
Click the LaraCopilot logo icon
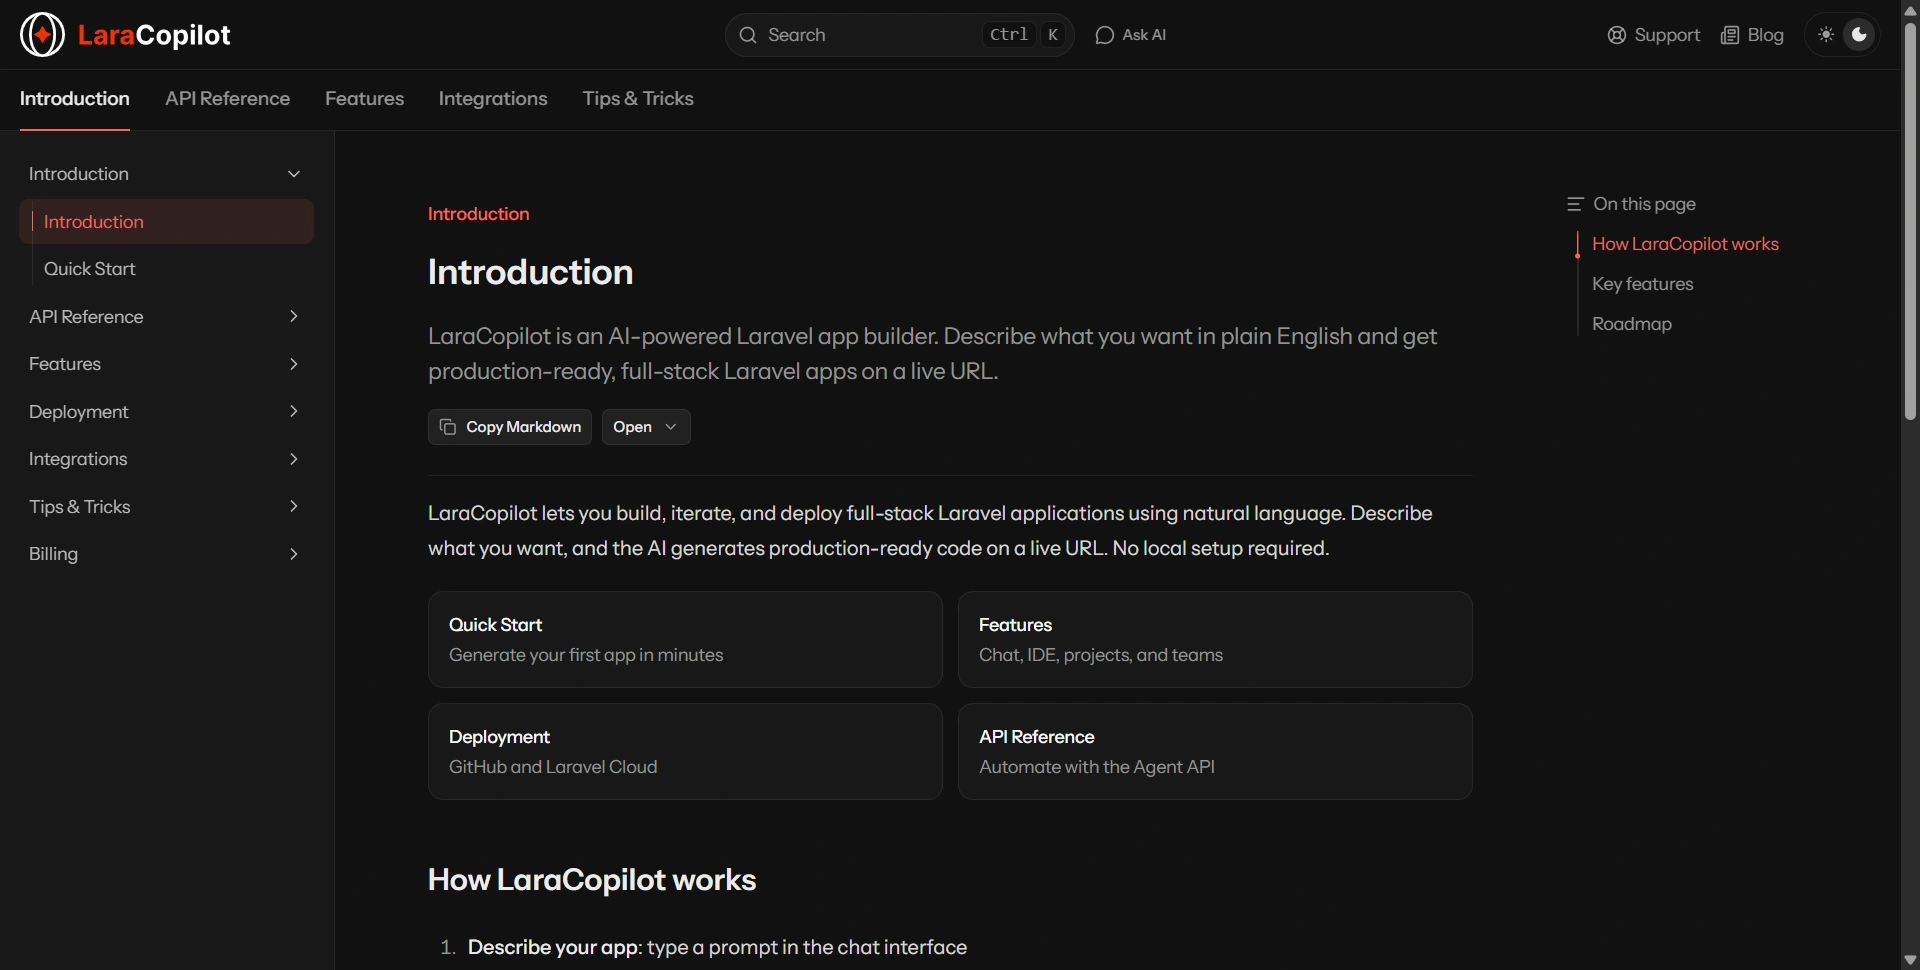point(42,35)
